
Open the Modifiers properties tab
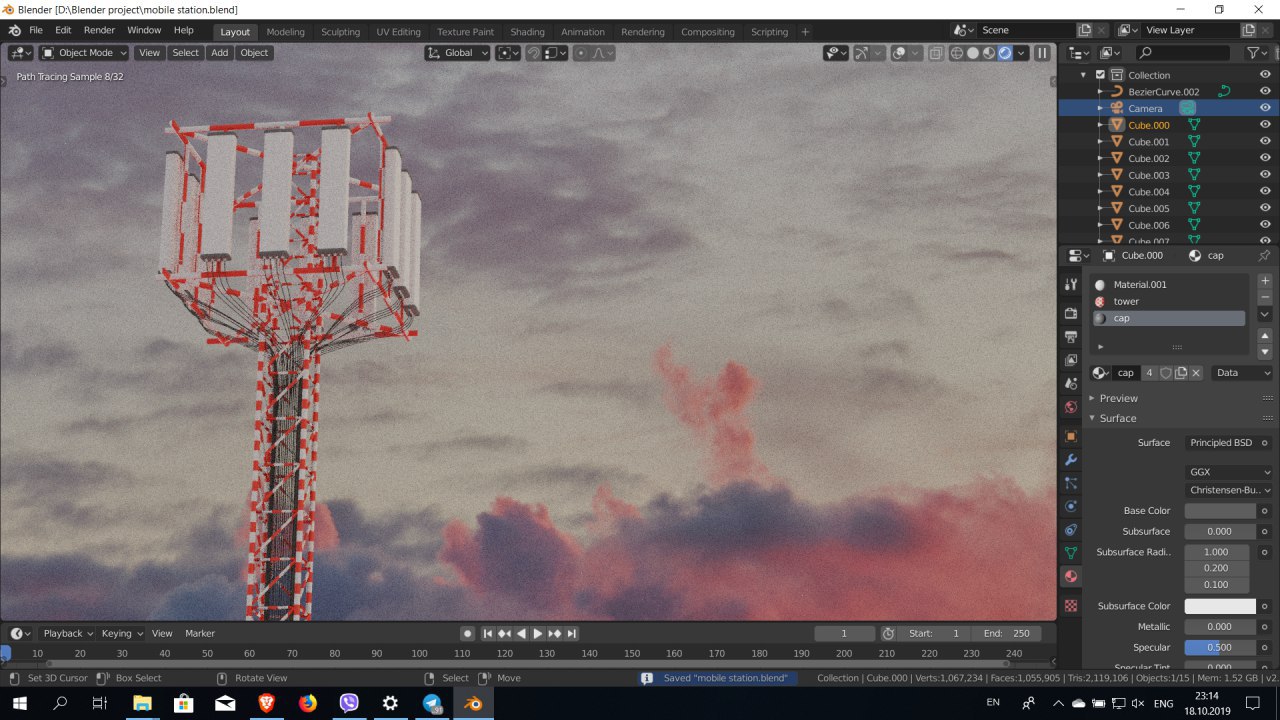pyautogui.click(x=1071, y=460)
